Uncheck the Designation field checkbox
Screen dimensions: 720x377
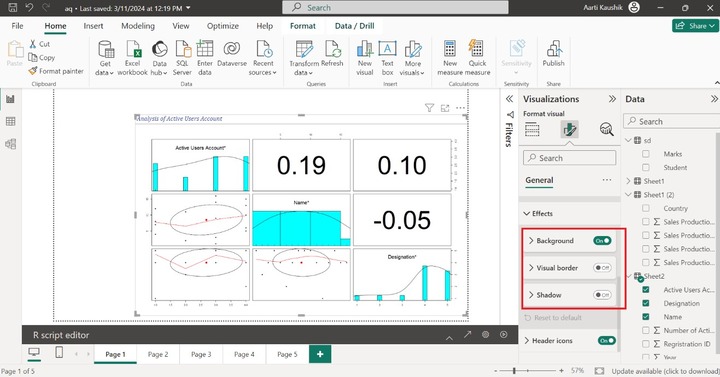(x=646, y=303)
